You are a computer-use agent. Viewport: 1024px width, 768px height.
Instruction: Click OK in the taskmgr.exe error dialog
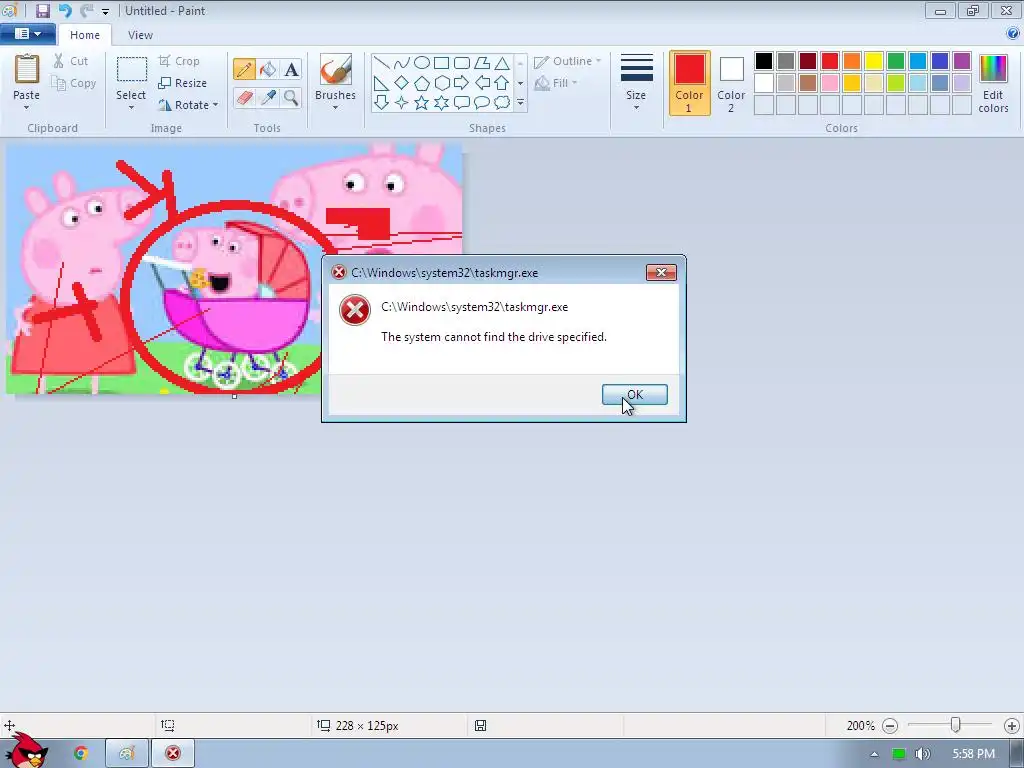click(635, 394)
